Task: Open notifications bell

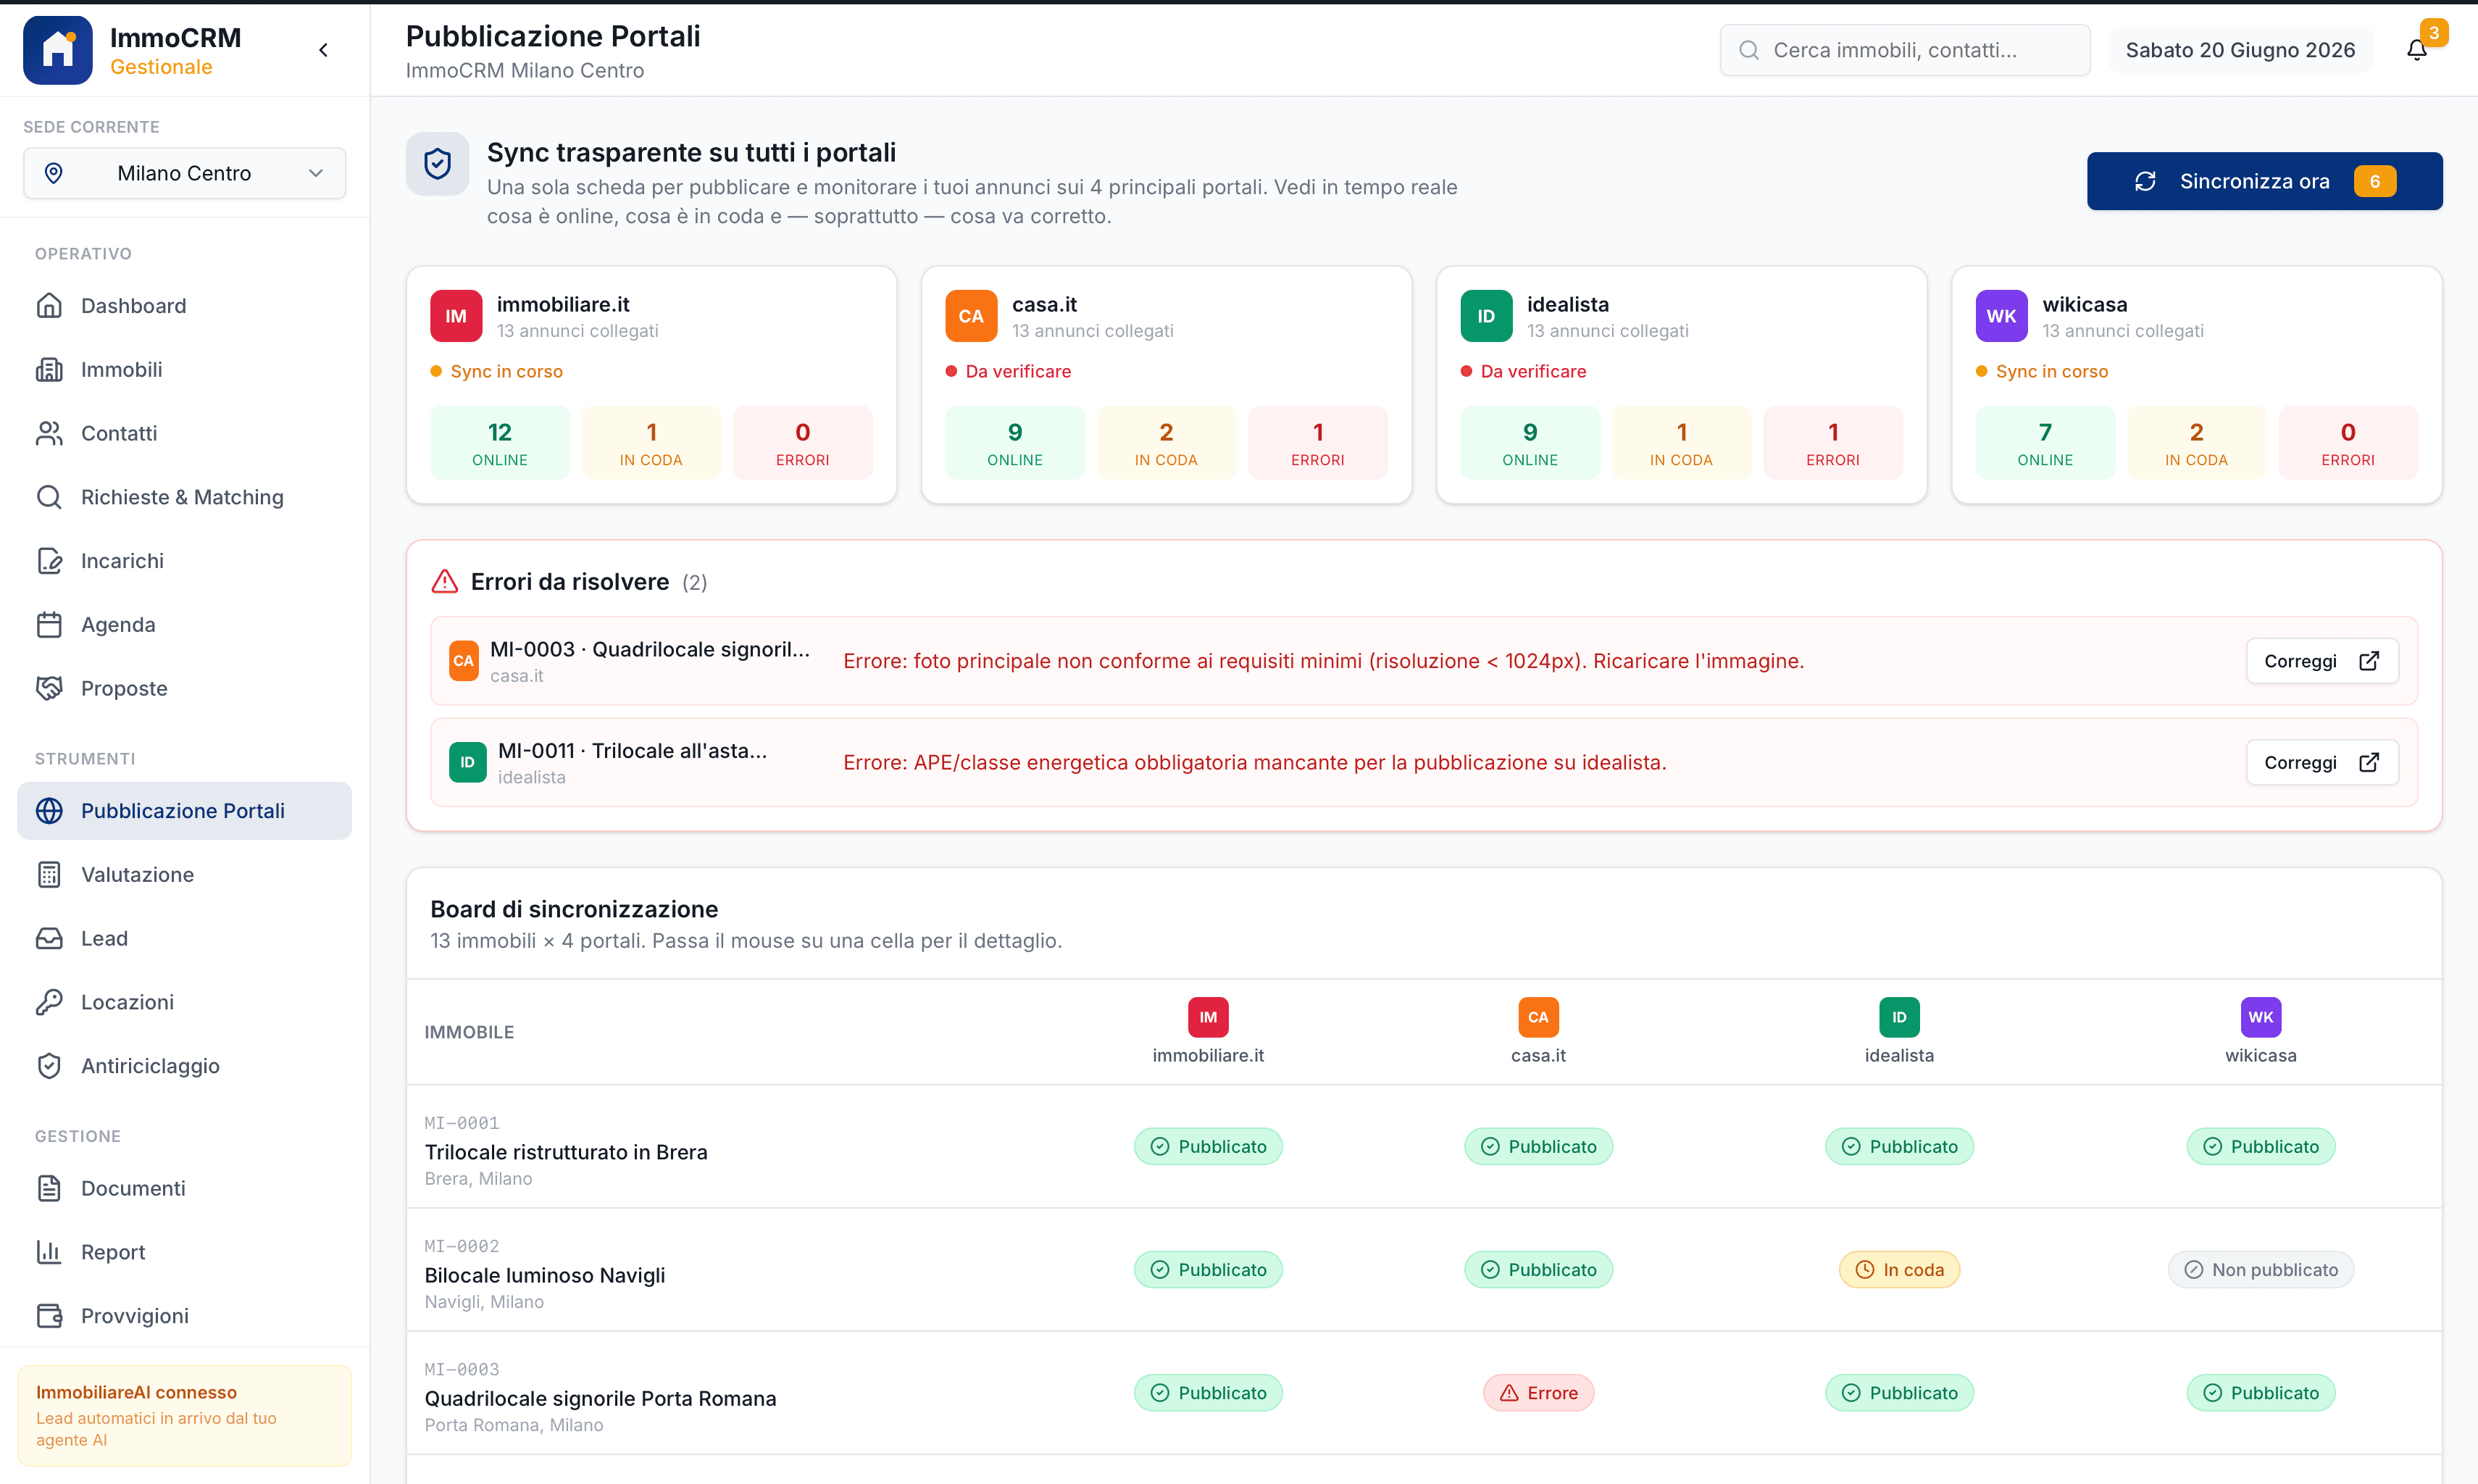Action: [2417, 50]
